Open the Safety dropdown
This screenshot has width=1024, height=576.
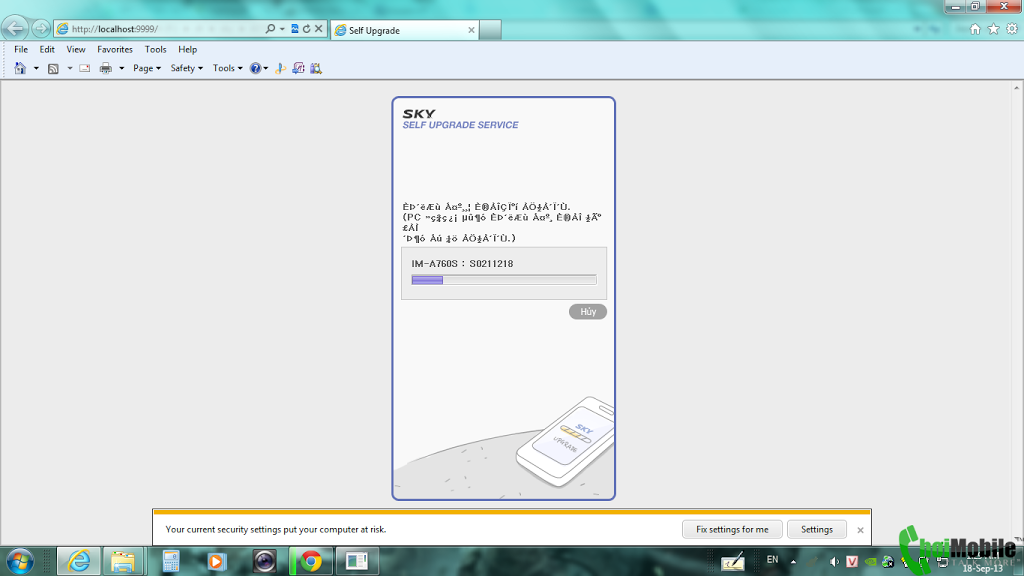click(187, 68)
